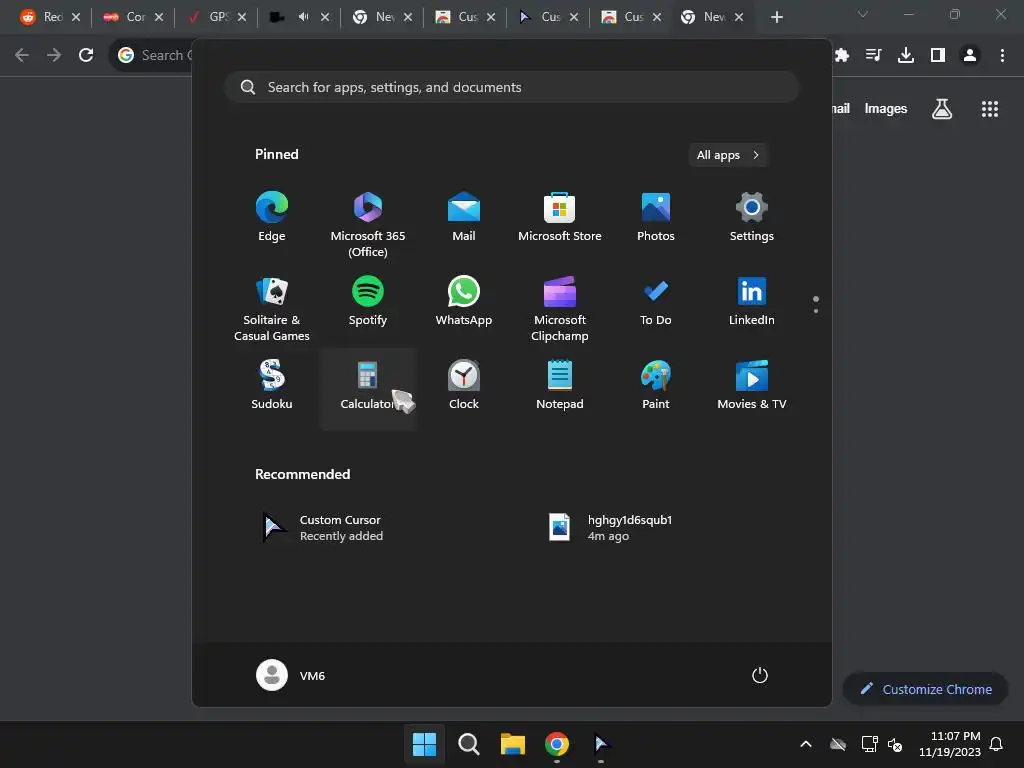Open the Edge app from pinned apps
Image resolution: width=1024 pixels, height=768 pixels.
coord(272,218)
